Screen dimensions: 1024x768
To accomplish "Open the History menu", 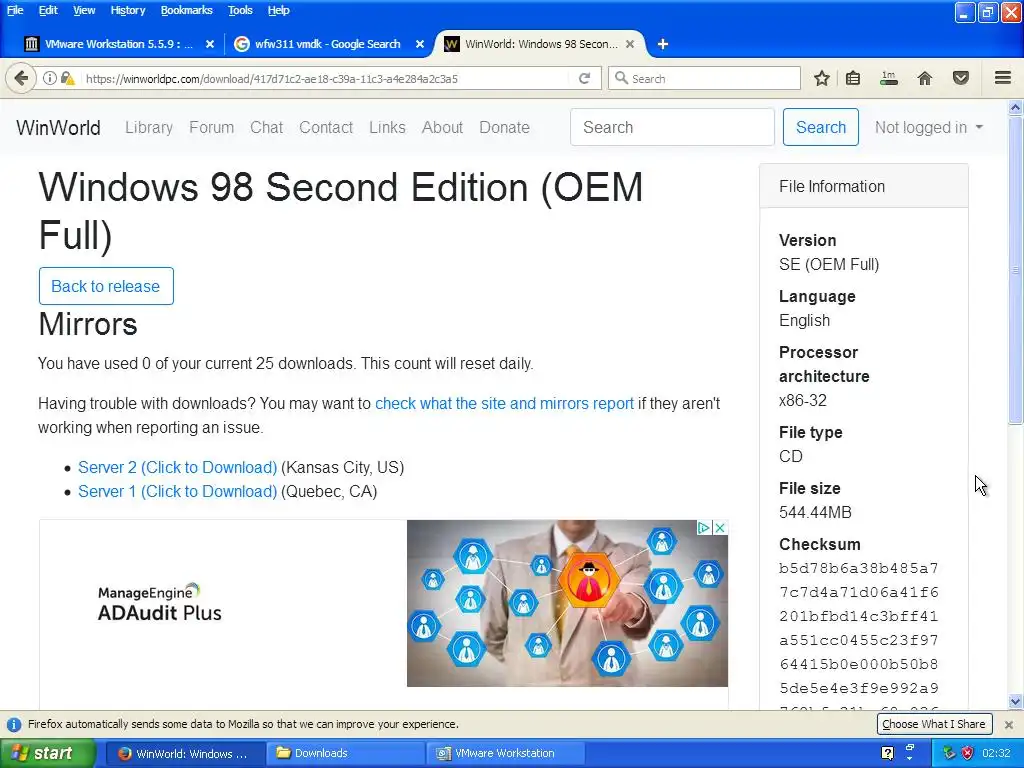I will (127, 10).
